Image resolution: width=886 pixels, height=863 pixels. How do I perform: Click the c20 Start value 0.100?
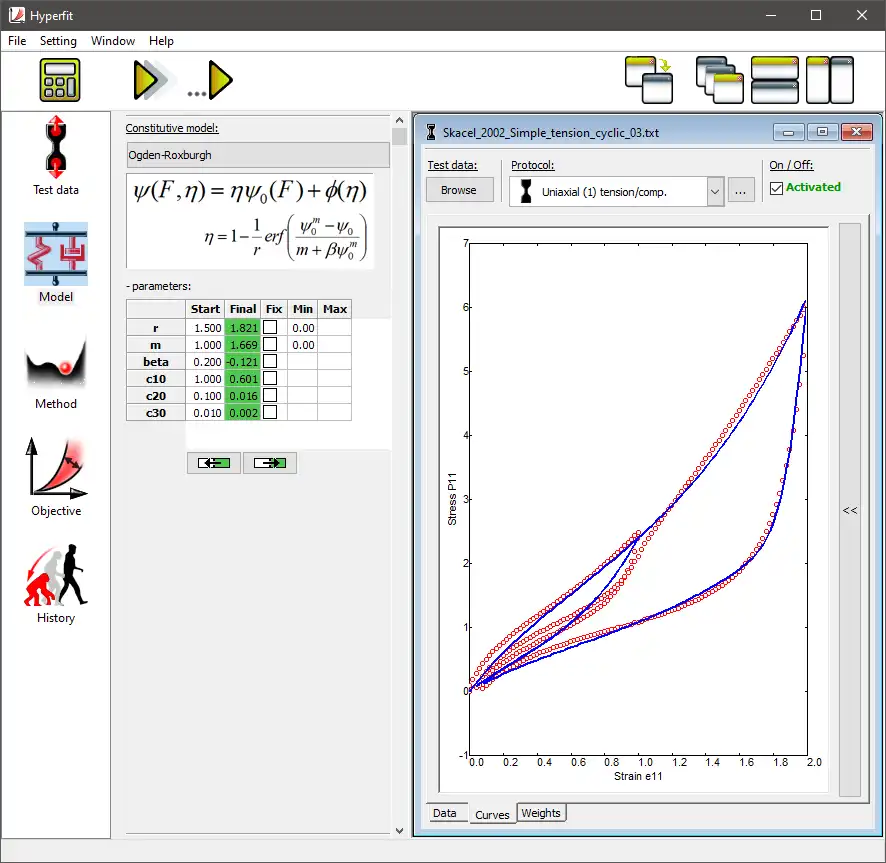(205, 396)
